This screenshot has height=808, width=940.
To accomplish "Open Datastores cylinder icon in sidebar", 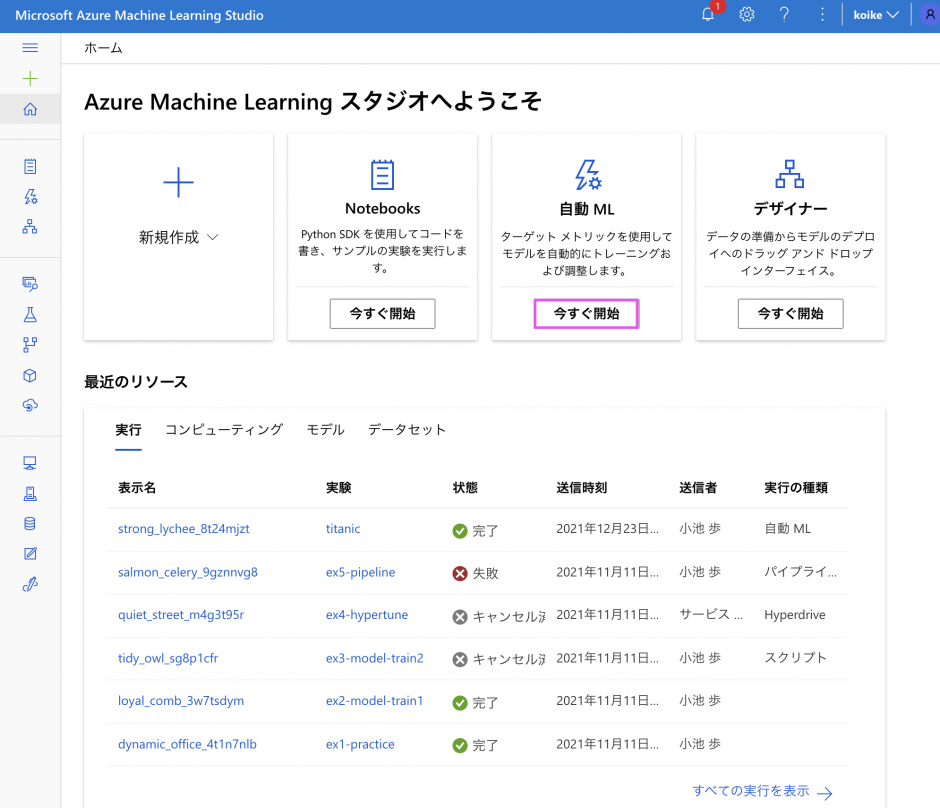I will pos(30,523).
